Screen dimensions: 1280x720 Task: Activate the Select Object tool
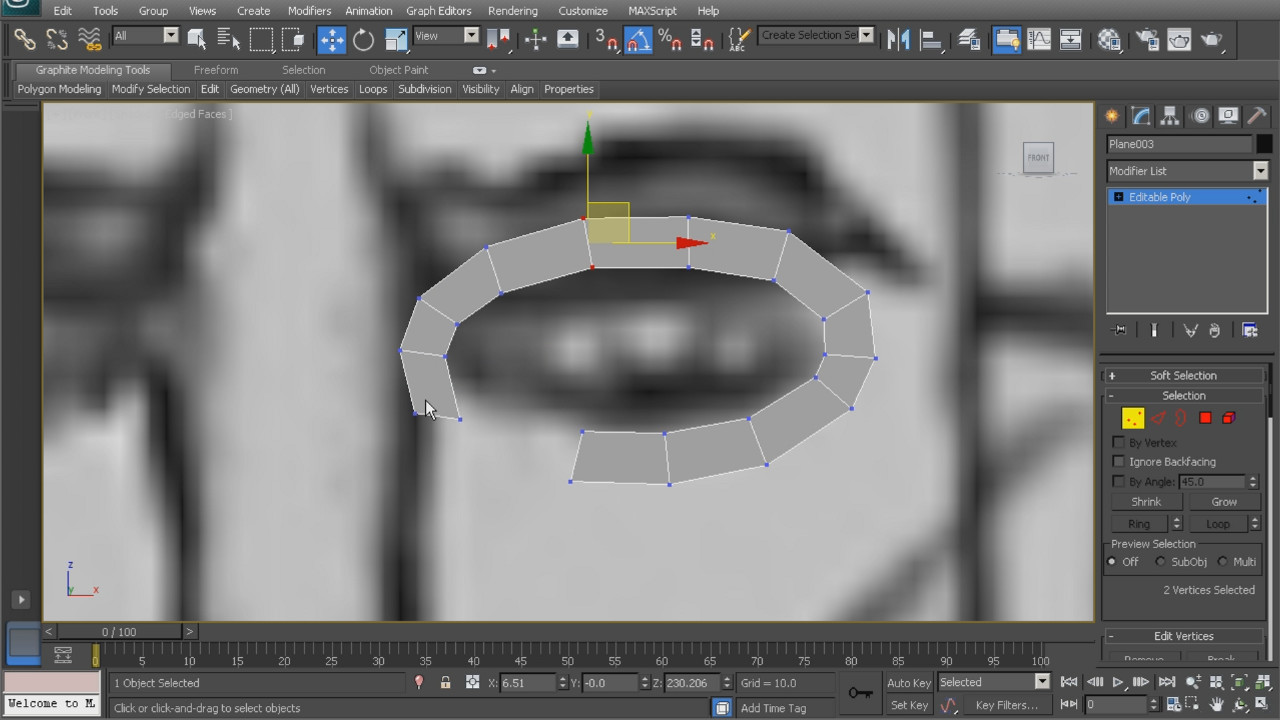(x=196, y=39)
